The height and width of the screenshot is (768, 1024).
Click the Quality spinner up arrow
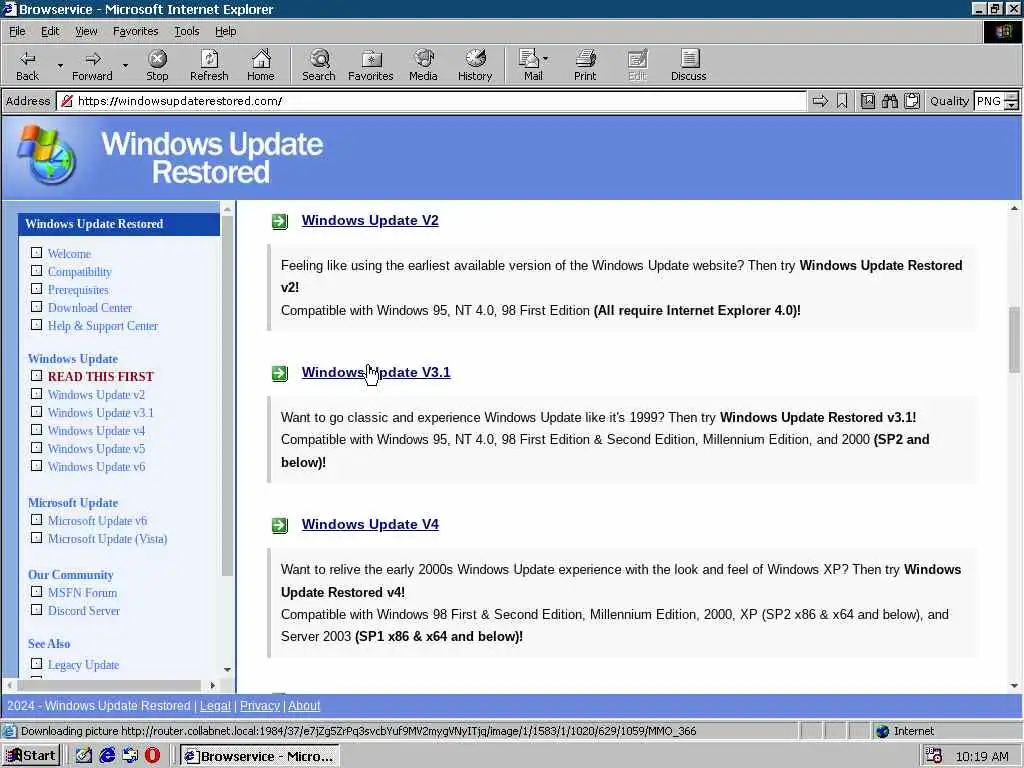pyautogui.click(x=1012, y=97)
